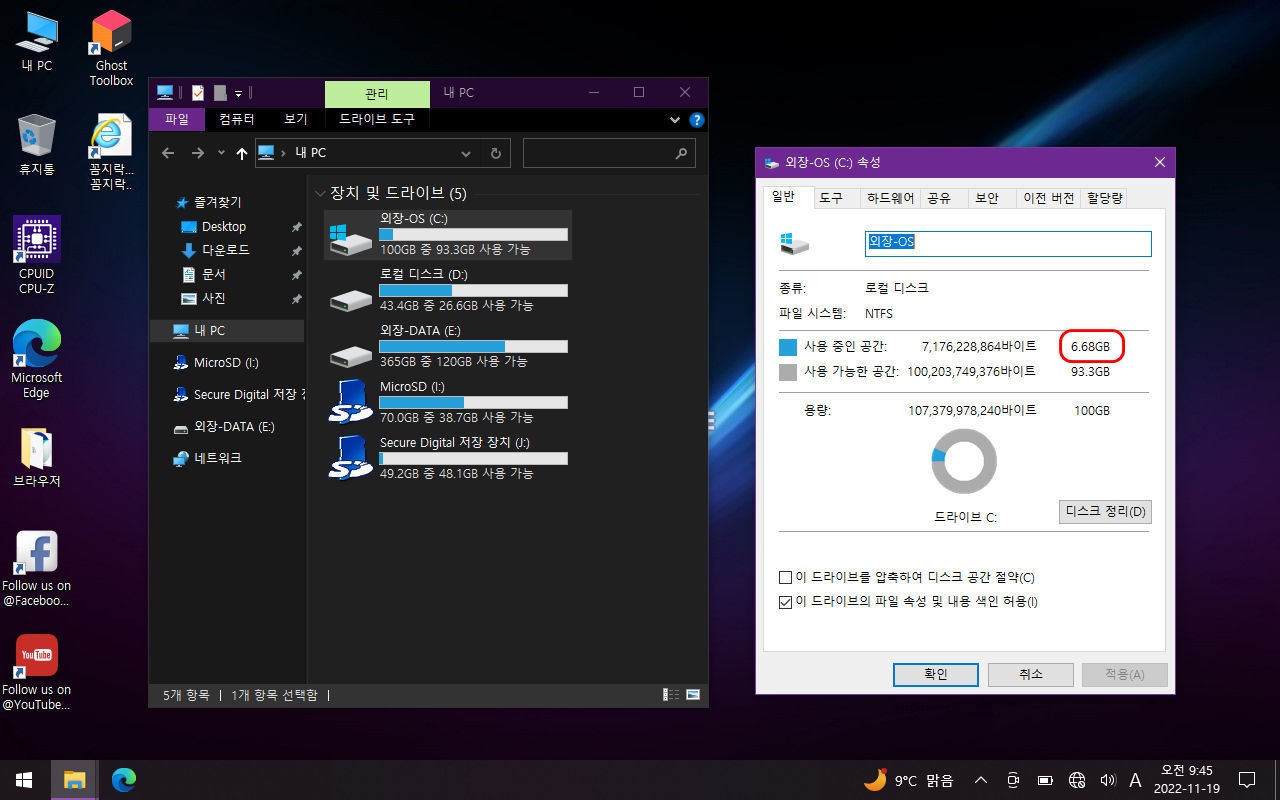
Task: Switch to details view icon in Explorer
Action: click(x=671, y=694)
